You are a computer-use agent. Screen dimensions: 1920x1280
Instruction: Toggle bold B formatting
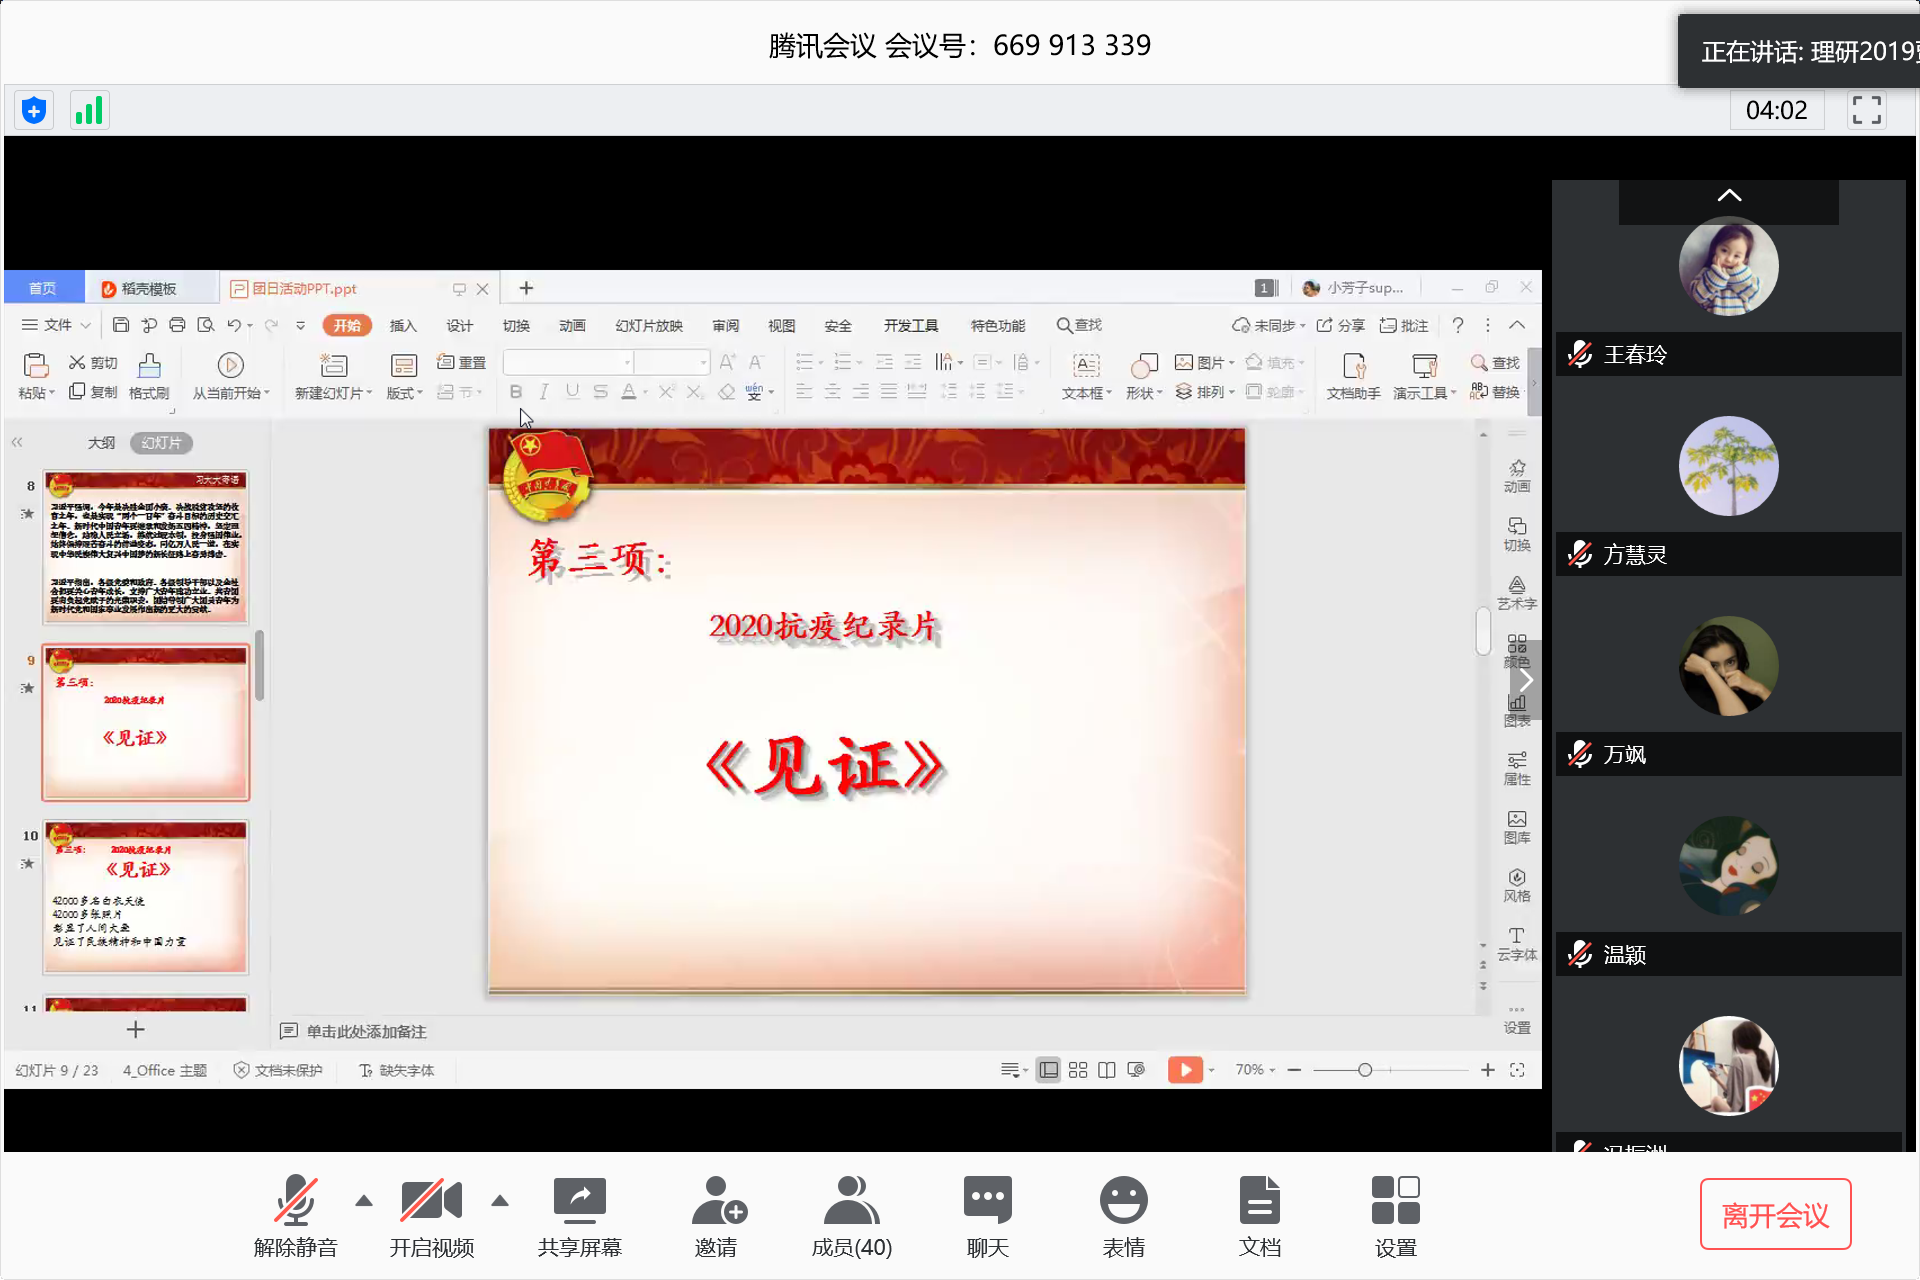click(516, 392)
